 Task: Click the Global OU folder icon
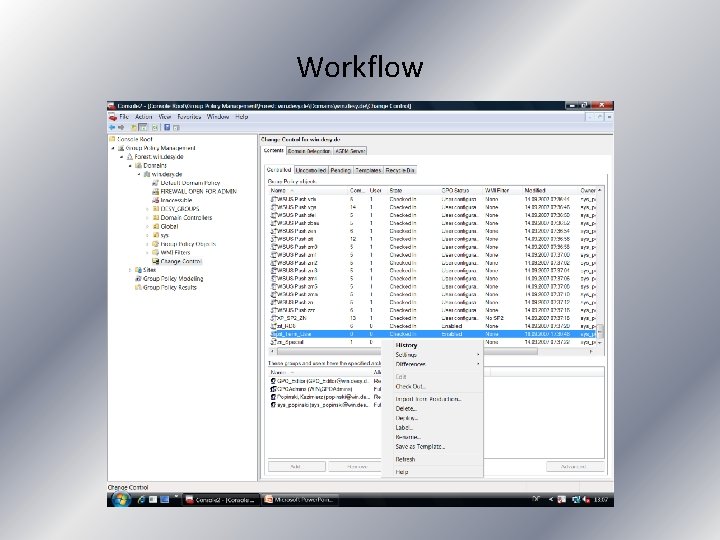[156, 226]
